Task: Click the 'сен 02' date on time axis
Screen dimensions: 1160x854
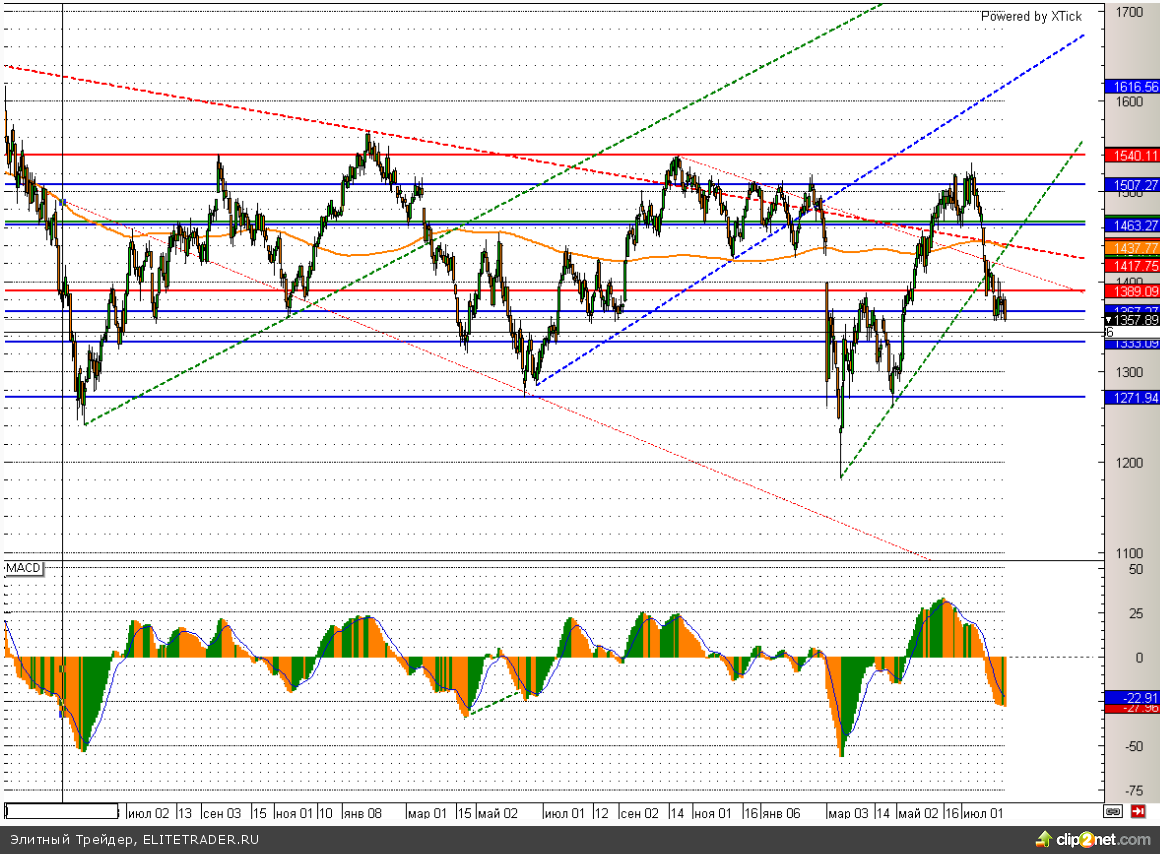Action: (638, 813)
